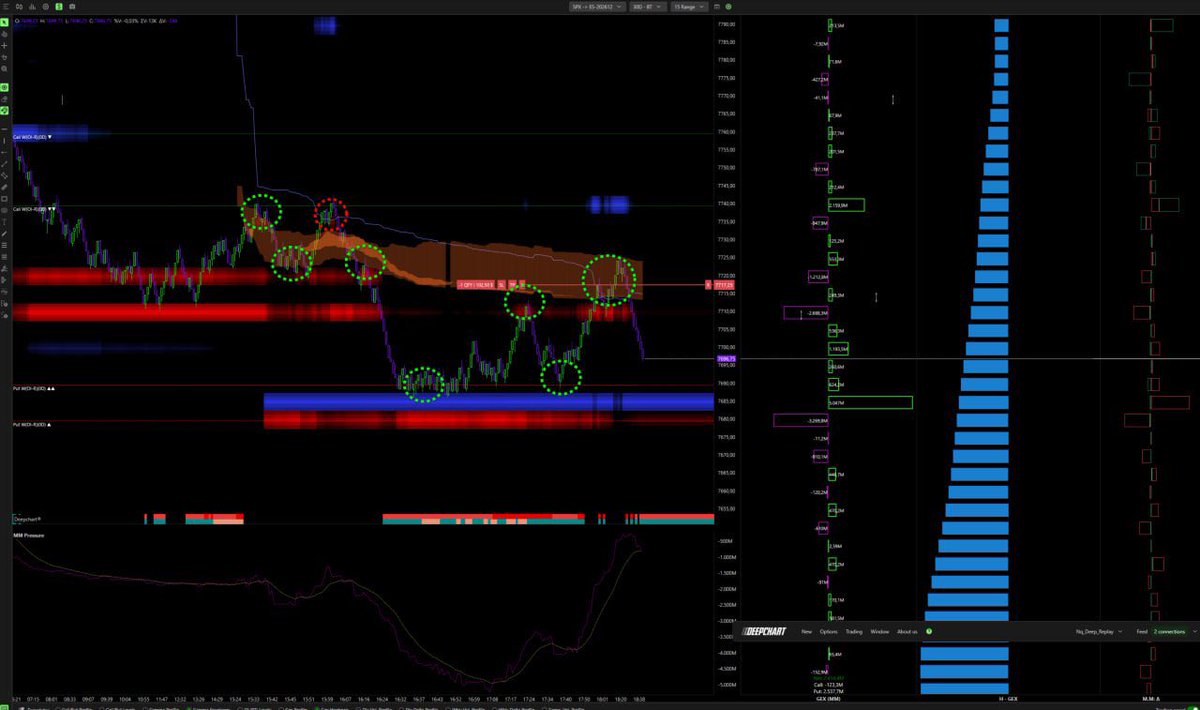Click the upper Put Wi(OI-R)(0D) level label

tap(33, 388)
